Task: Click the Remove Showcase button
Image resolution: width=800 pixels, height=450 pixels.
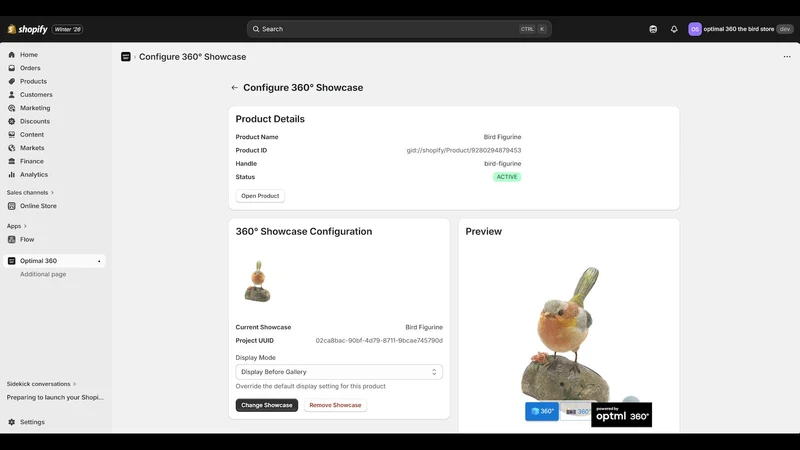Action: pyautogui.click(x=335, y=405)
